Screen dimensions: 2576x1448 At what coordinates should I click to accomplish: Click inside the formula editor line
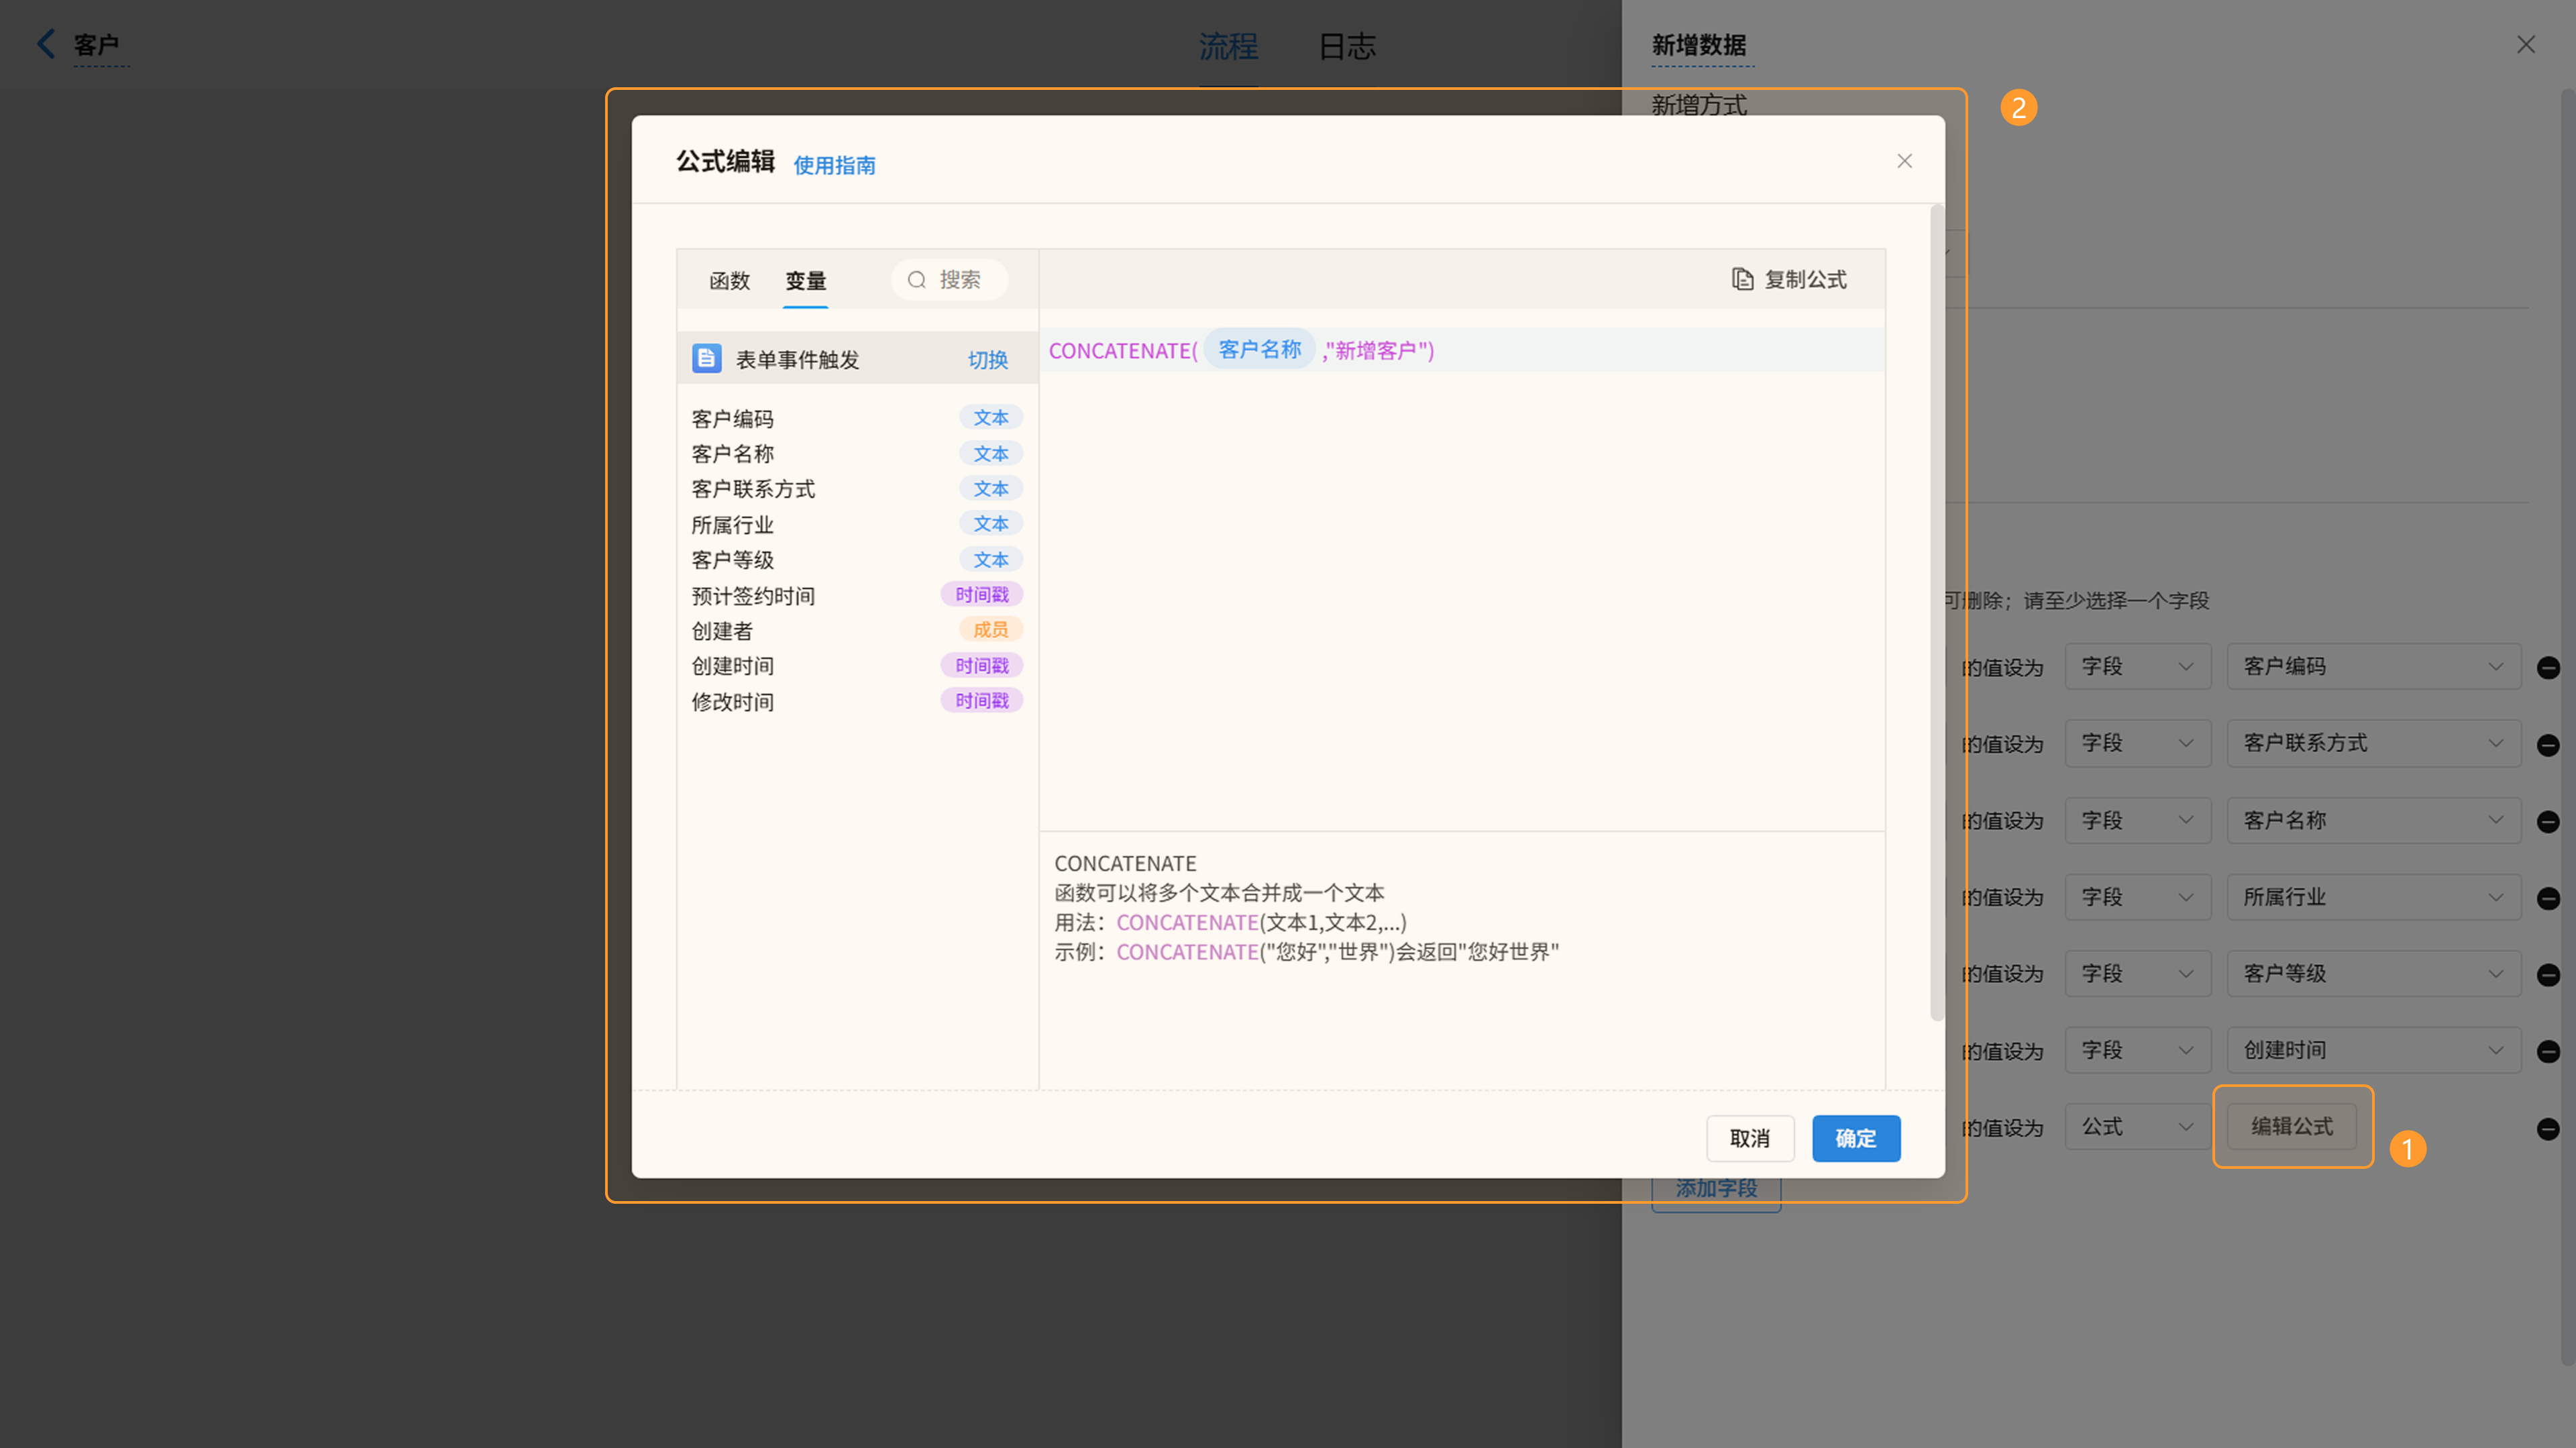1461,350
